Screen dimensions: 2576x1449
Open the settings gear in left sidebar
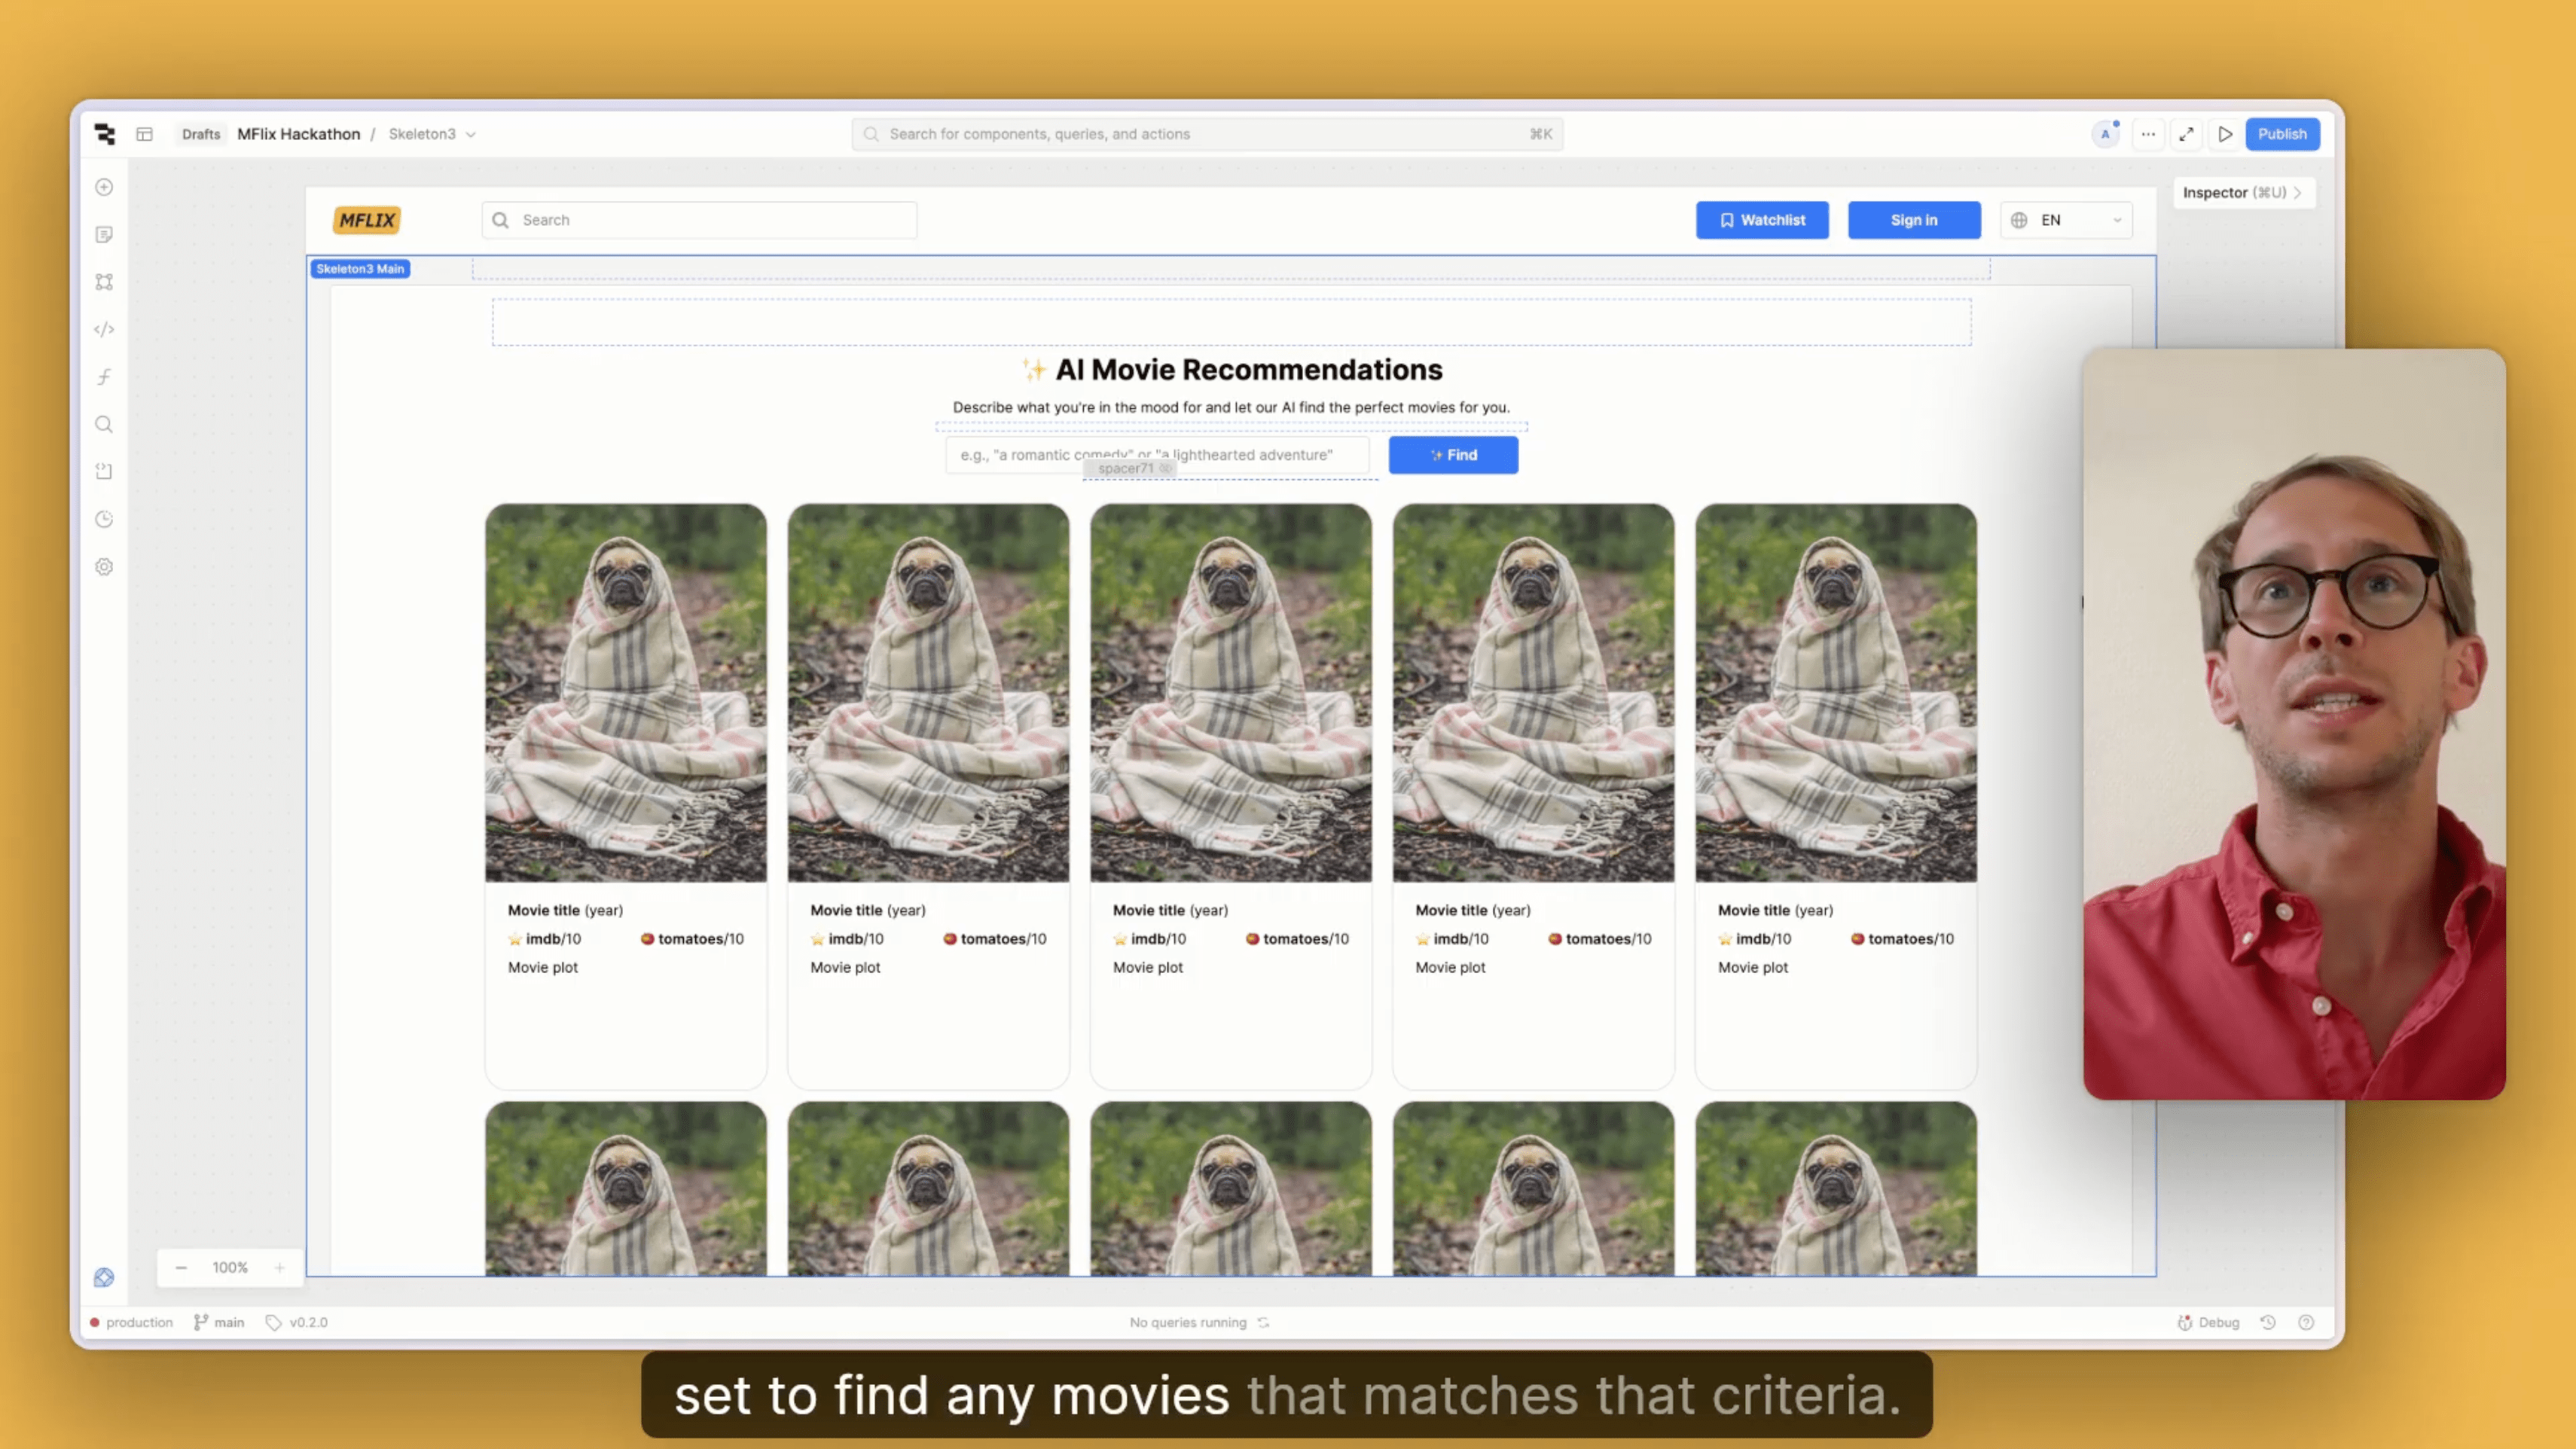click(104, 567)
